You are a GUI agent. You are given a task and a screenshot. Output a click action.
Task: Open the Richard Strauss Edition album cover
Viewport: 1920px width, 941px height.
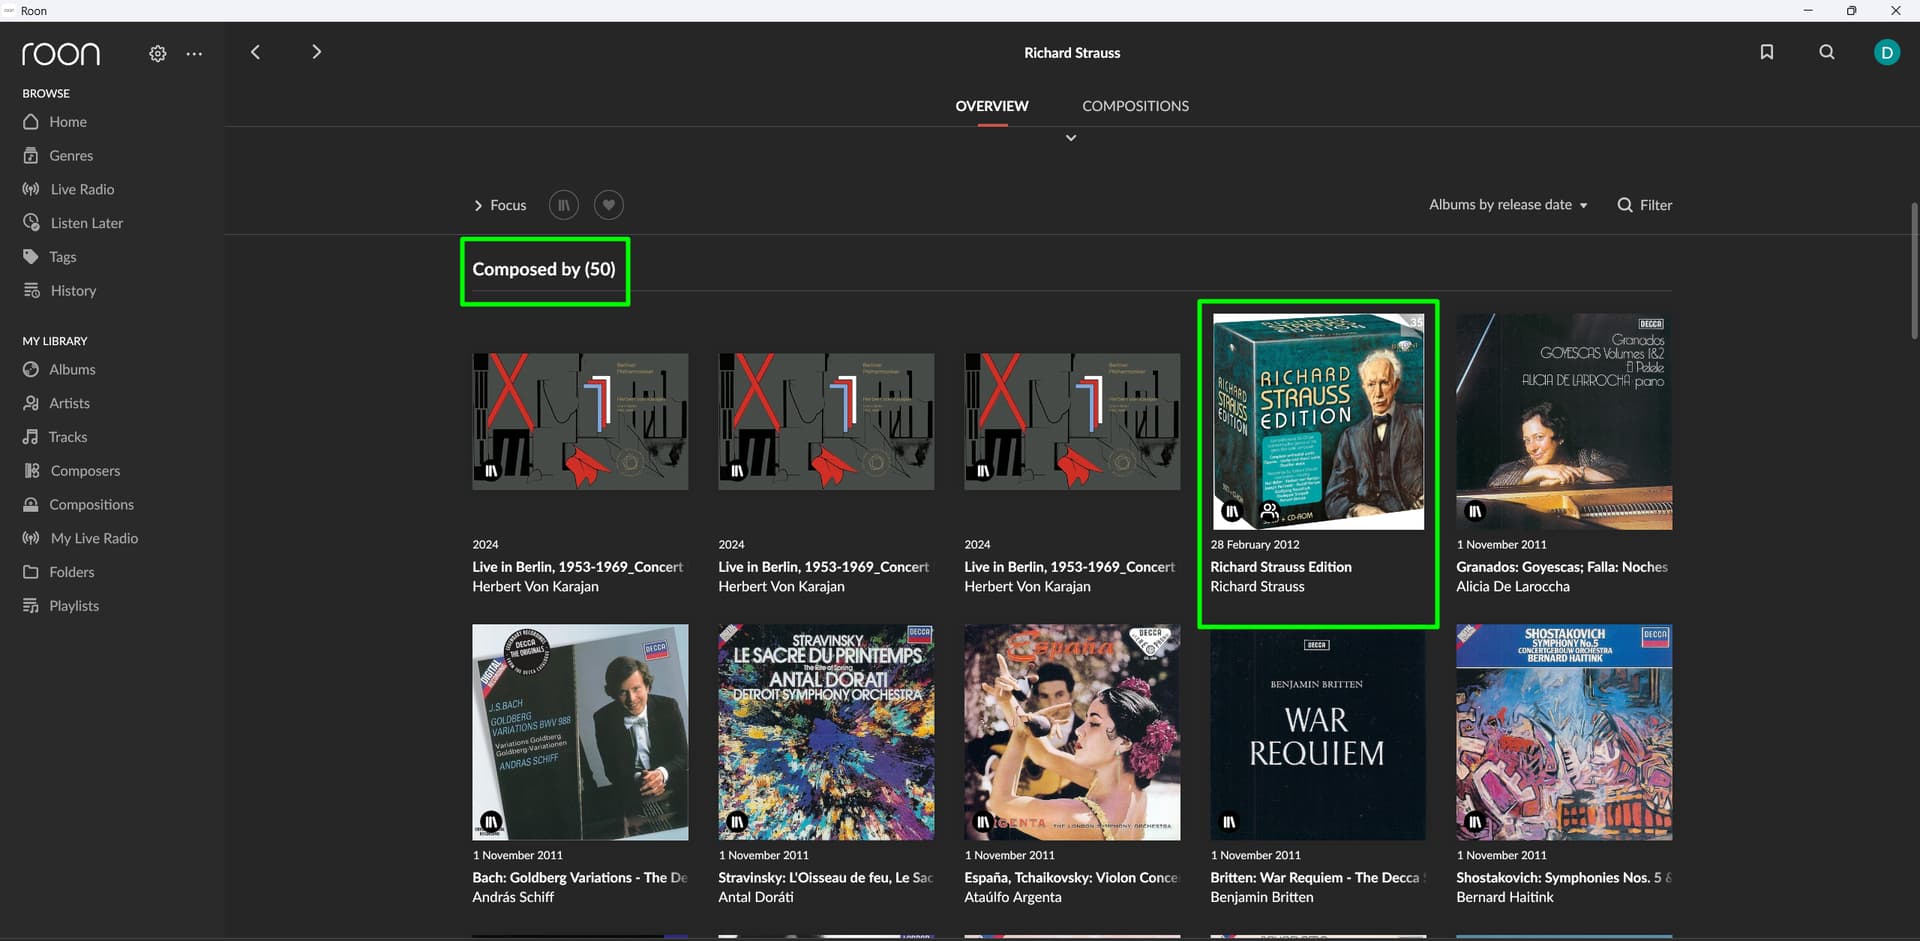click(1317, 421)
